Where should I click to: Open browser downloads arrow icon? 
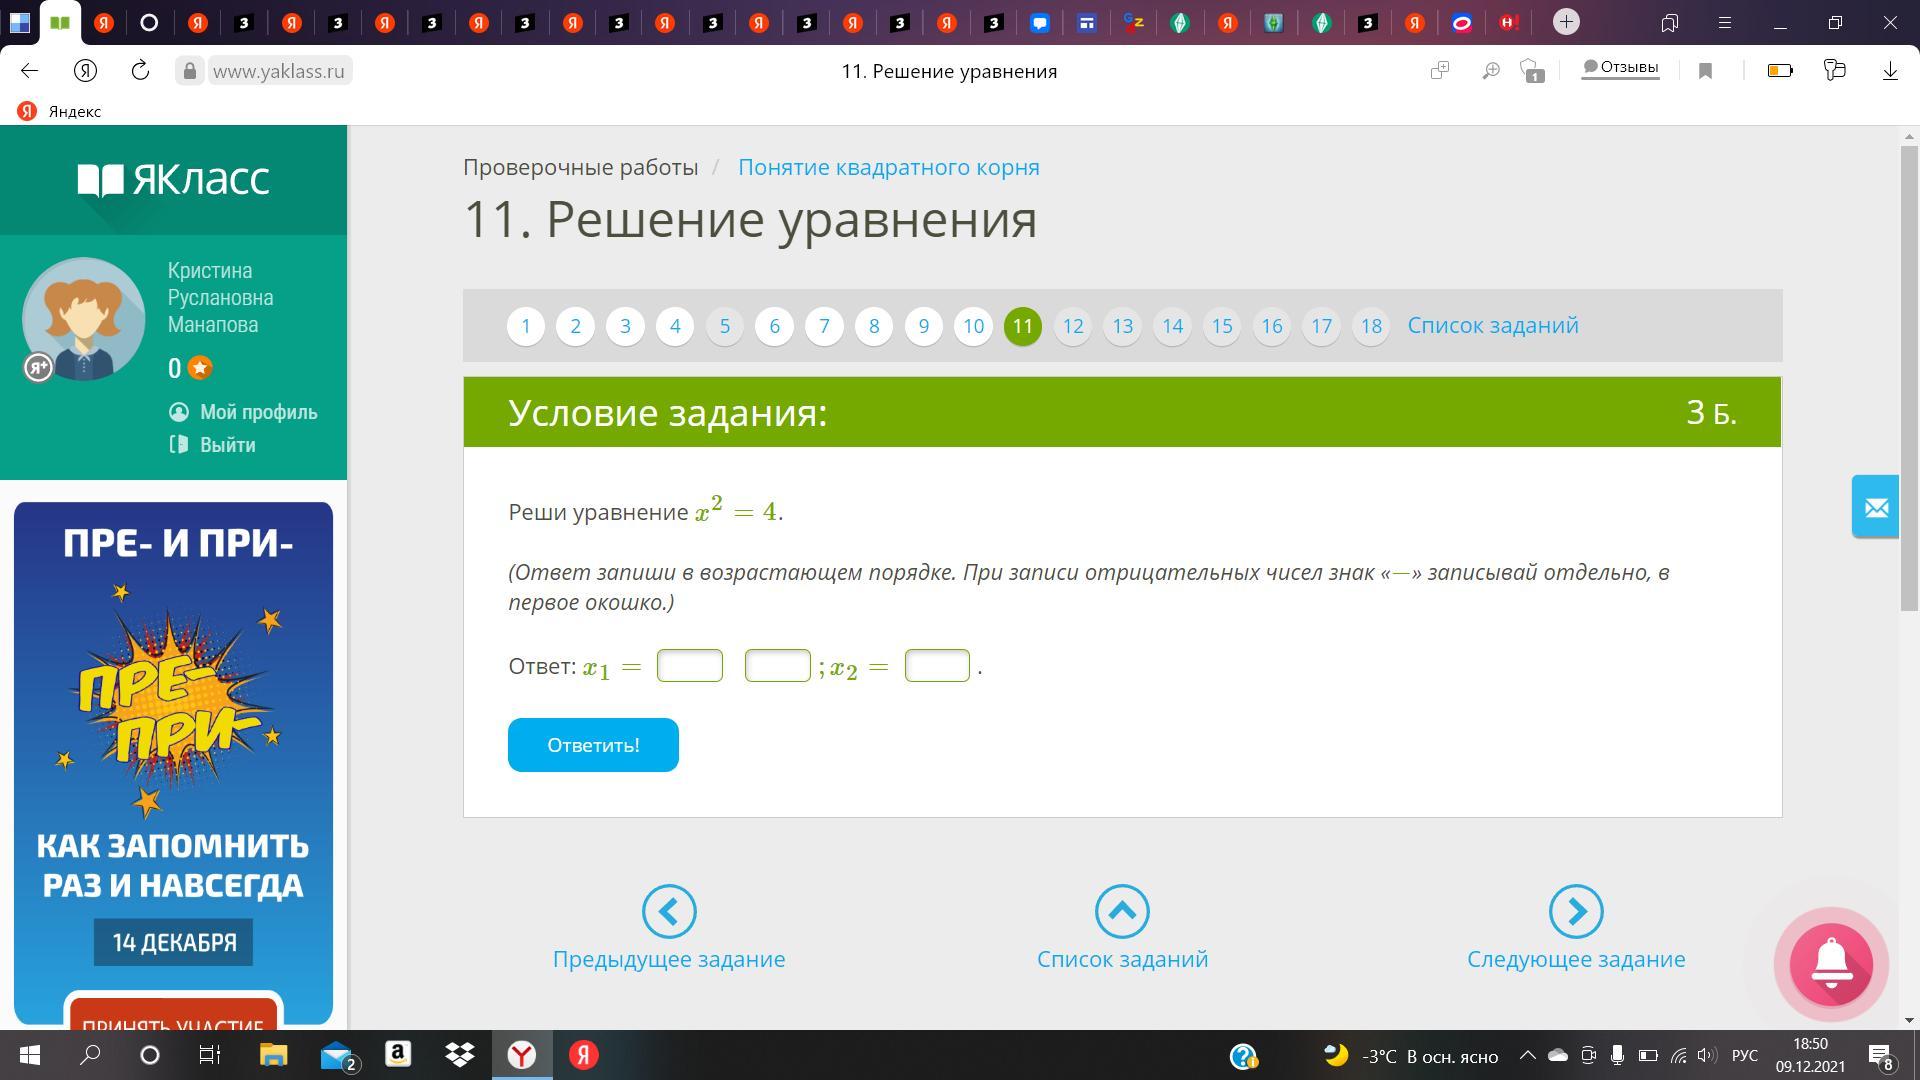pyautogui.click(x=1890, y=71)
